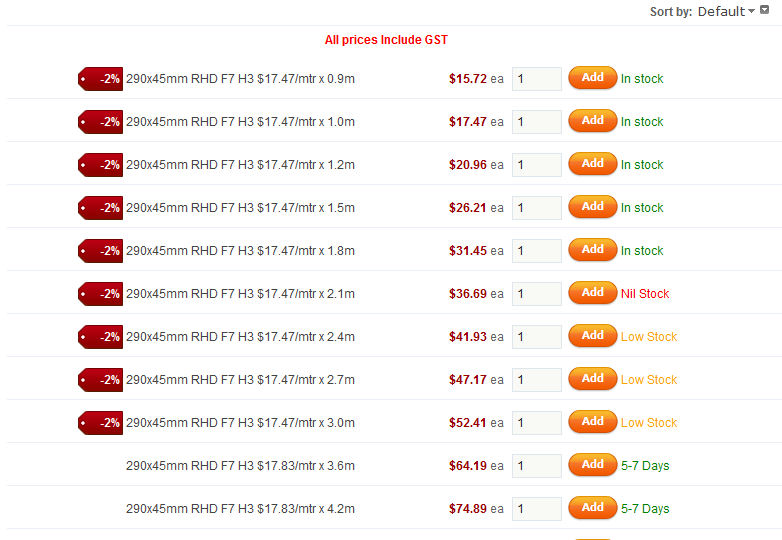The height and width of the screenshot is (540, 782).
Task: Add the $17.47 1.0m item to cart
Action: click(x=592, y=121)
